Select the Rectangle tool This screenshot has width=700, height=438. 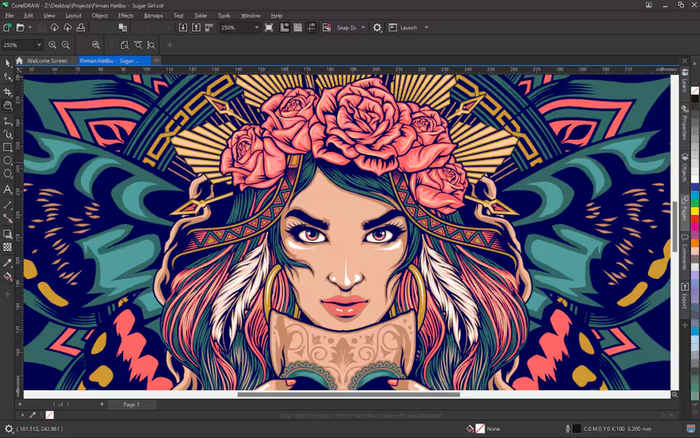[8, 147]
